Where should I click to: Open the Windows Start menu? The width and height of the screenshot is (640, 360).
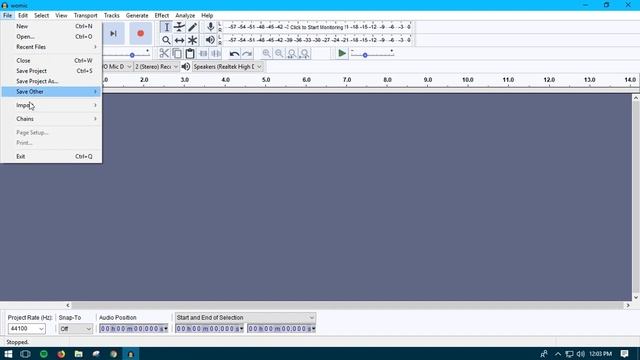point(8,354)
